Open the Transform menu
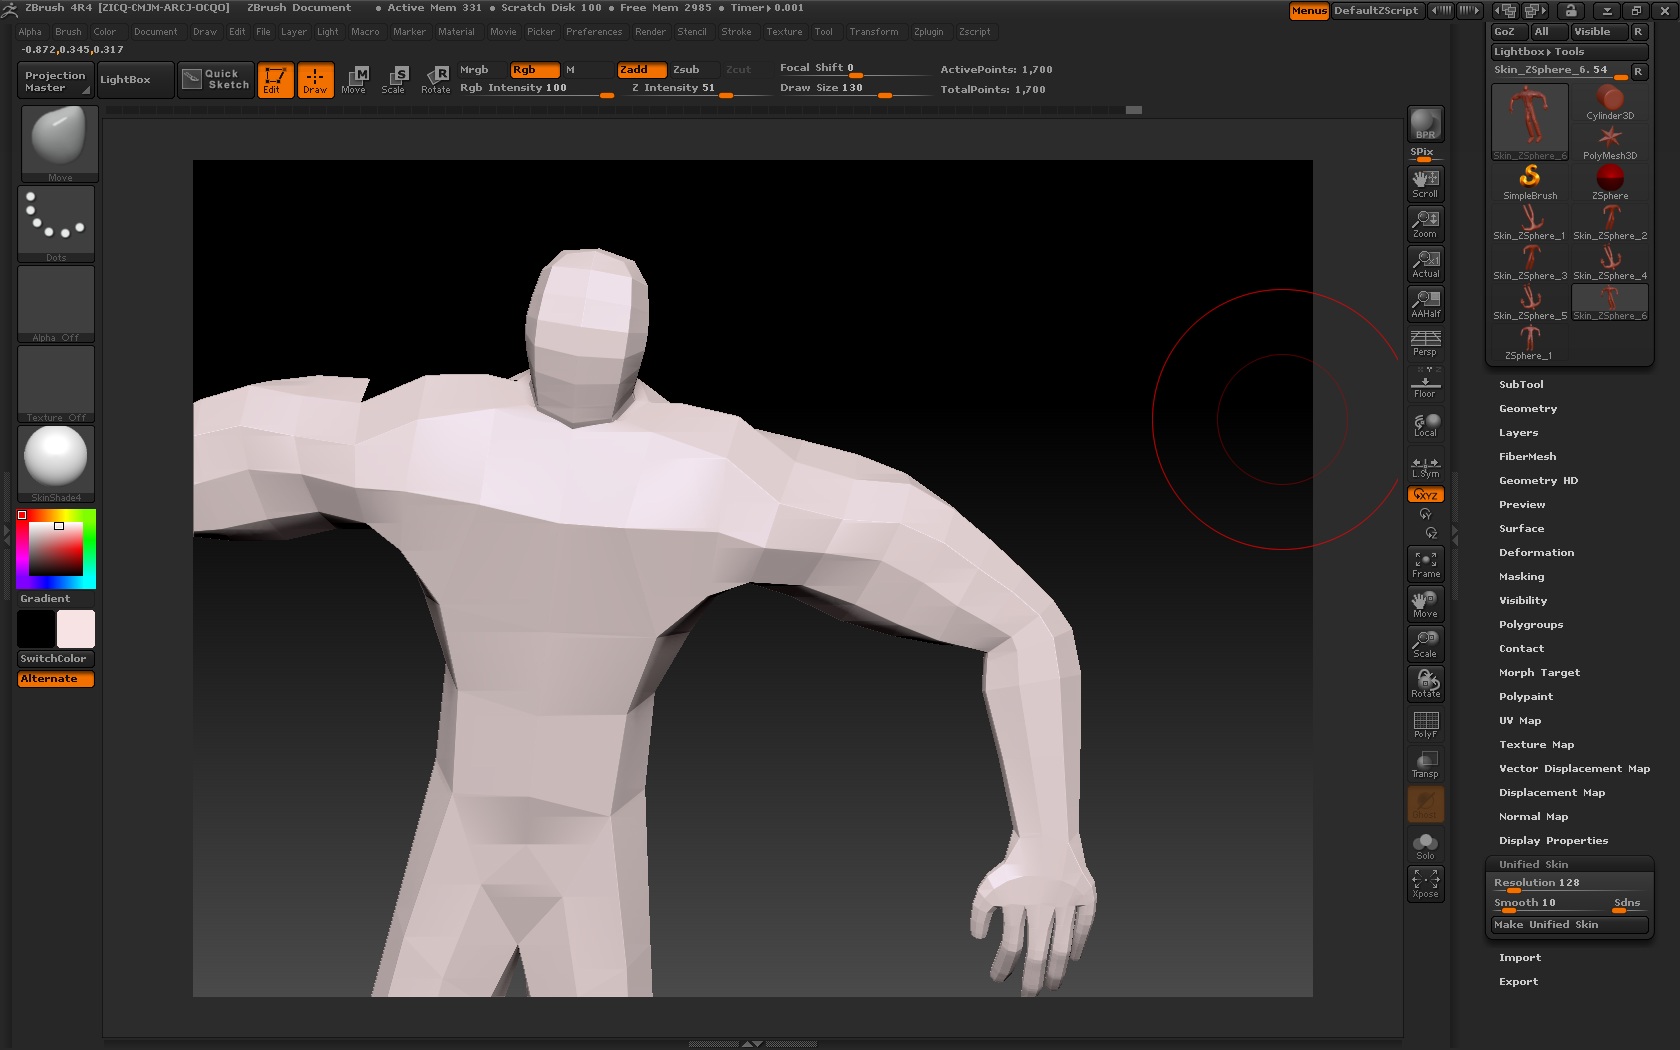Image resolution: width=1680 pixels, height=1050 pixels. [874, 32]
